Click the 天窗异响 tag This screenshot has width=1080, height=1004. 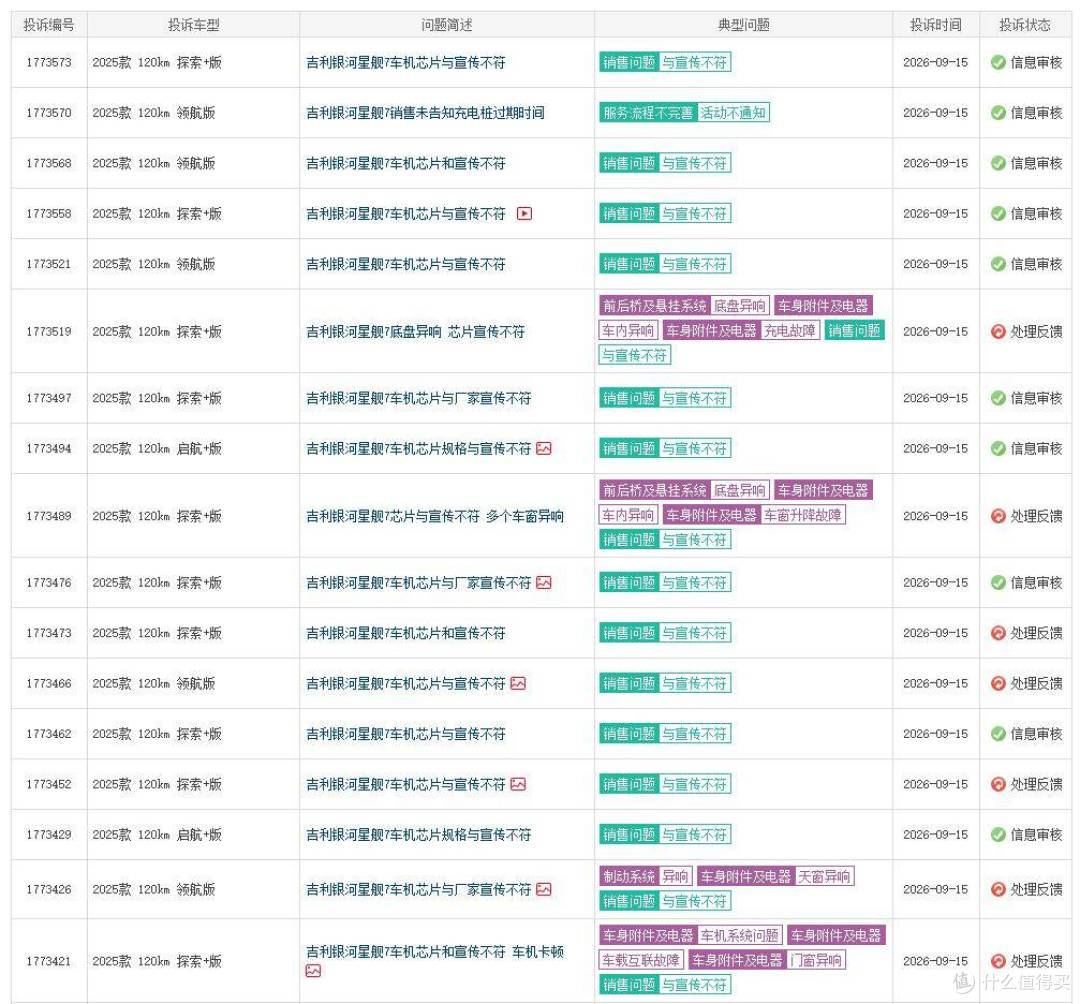[824, 876]
